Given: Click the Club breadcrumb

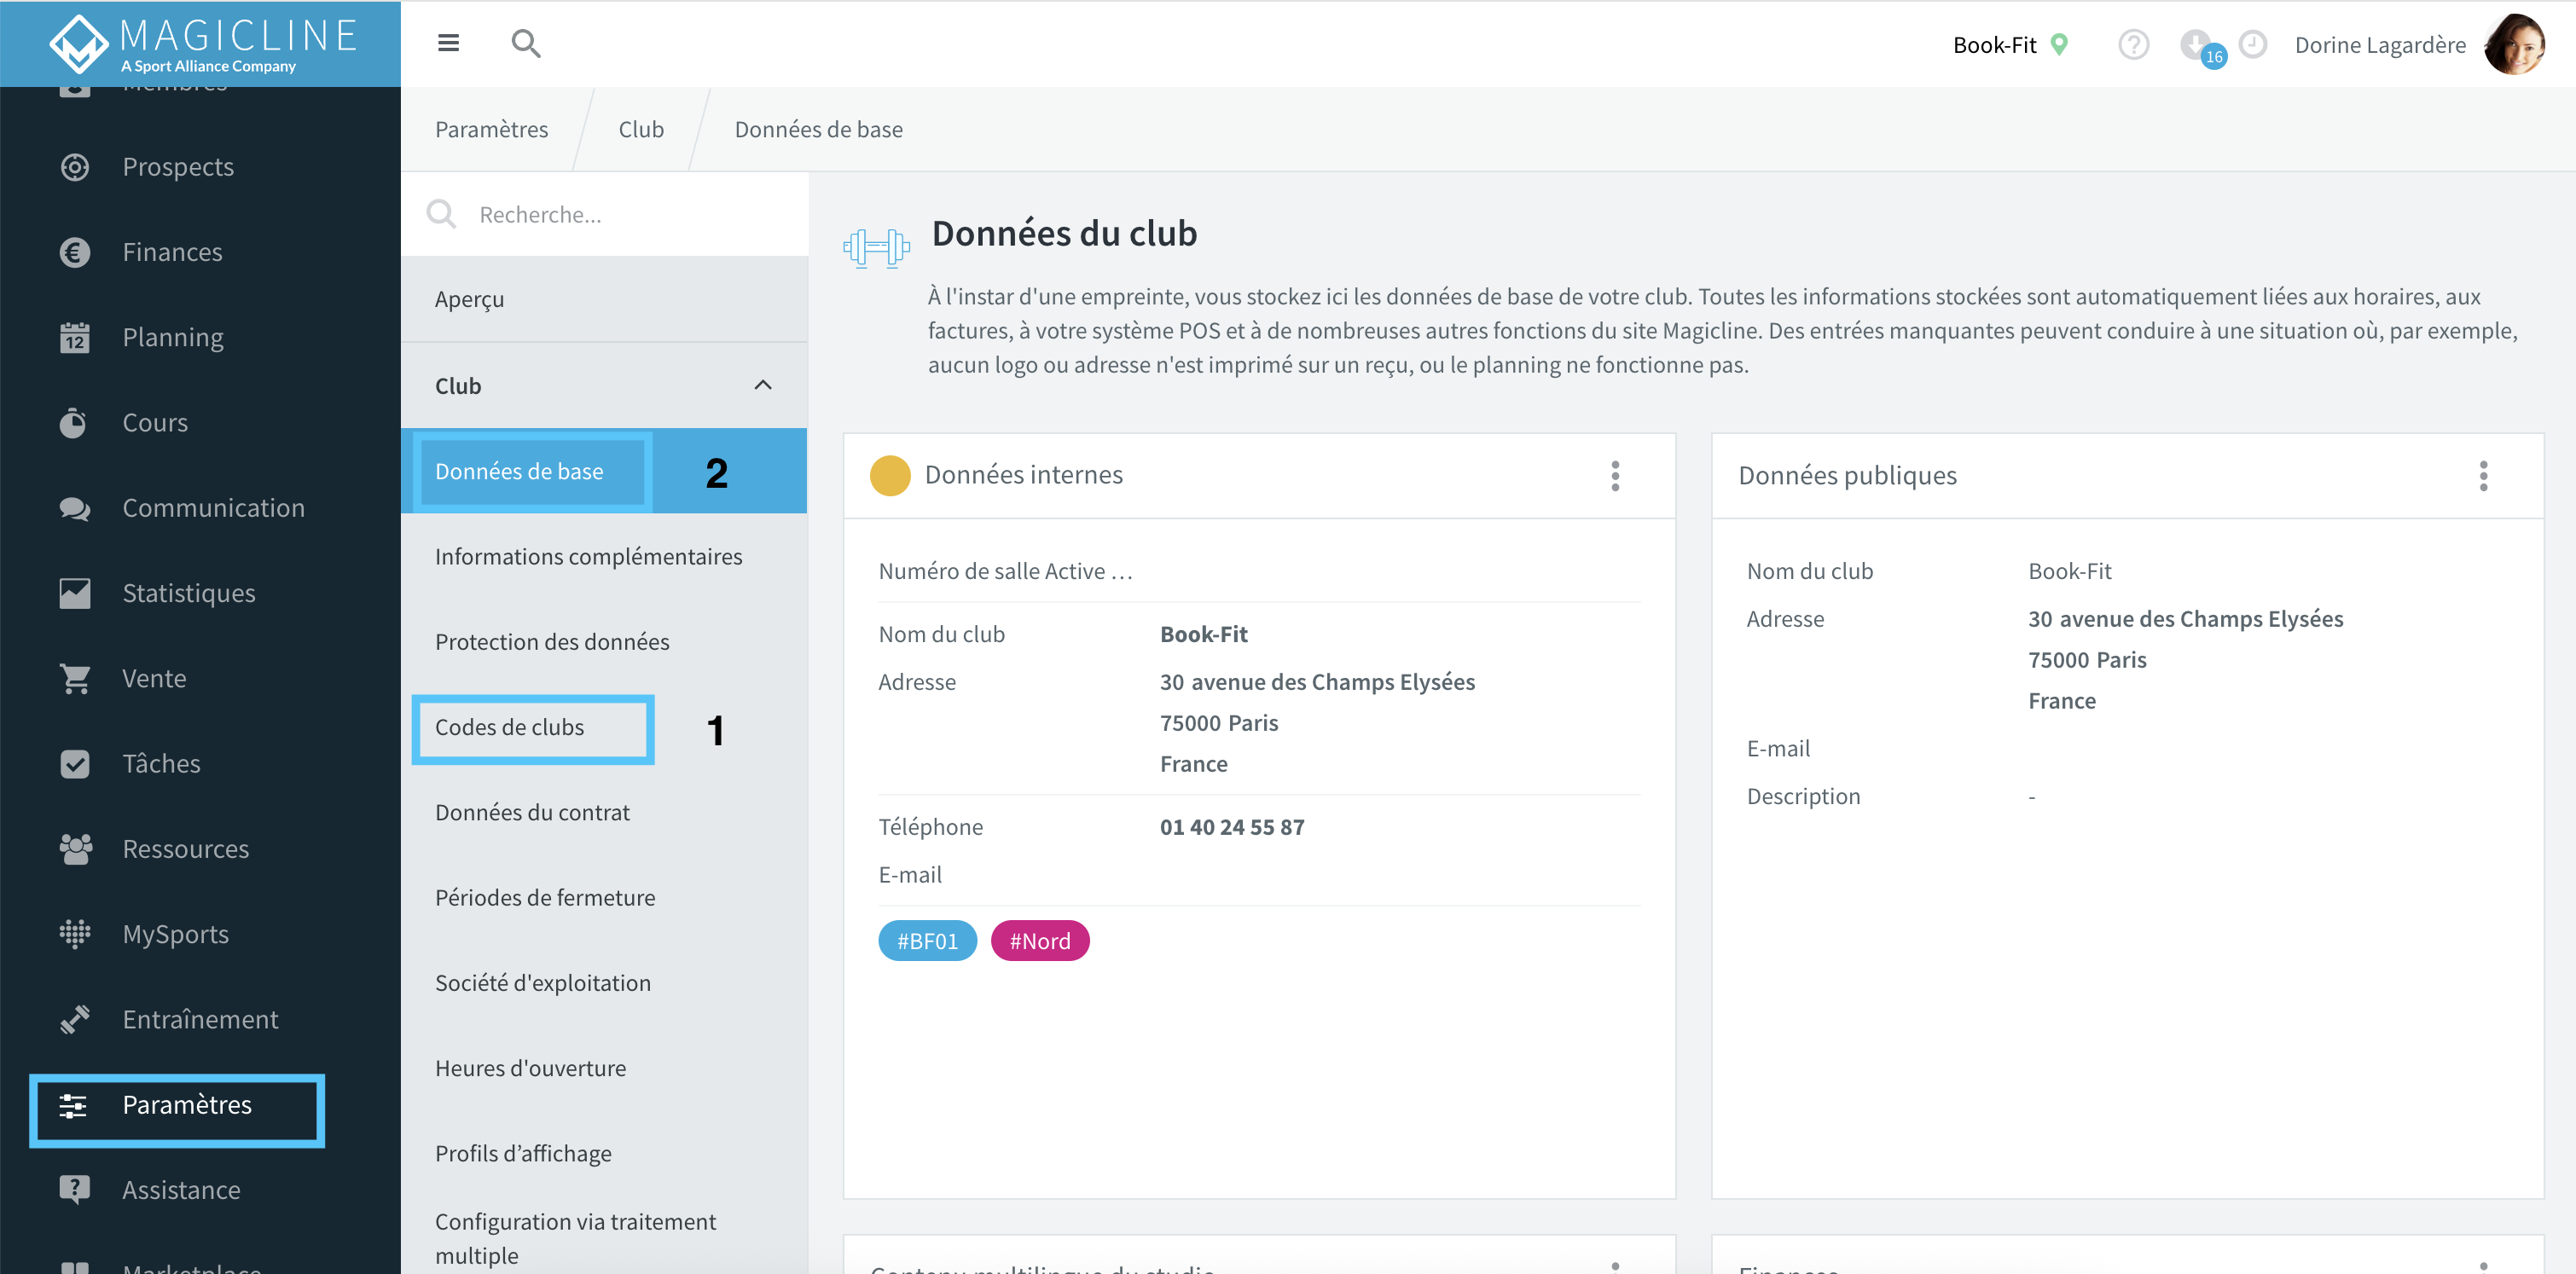Looking at the screenshot, I should pos(640,129).
